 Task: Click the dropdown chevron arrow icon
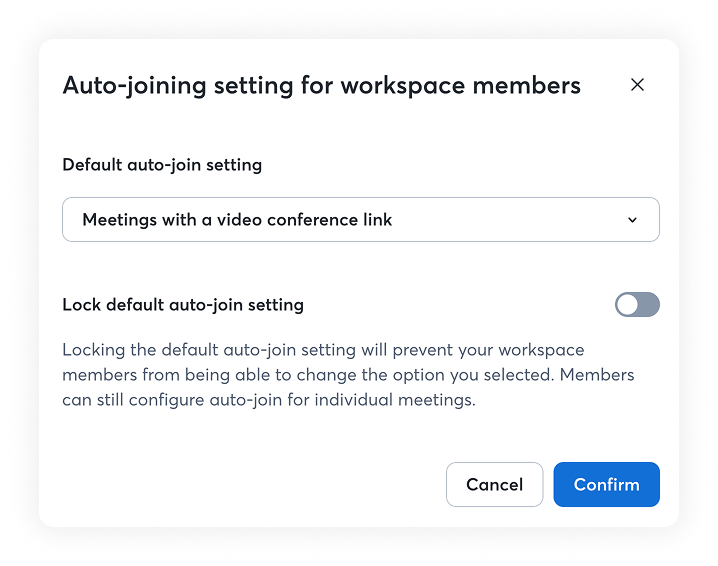(632, 220)
